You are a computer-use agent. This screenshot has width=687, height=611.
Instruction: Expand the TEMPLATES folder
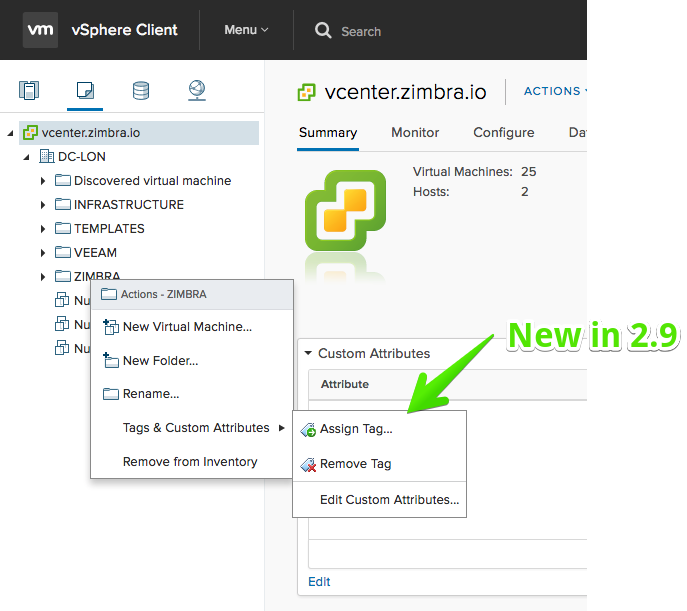point(42,229)
